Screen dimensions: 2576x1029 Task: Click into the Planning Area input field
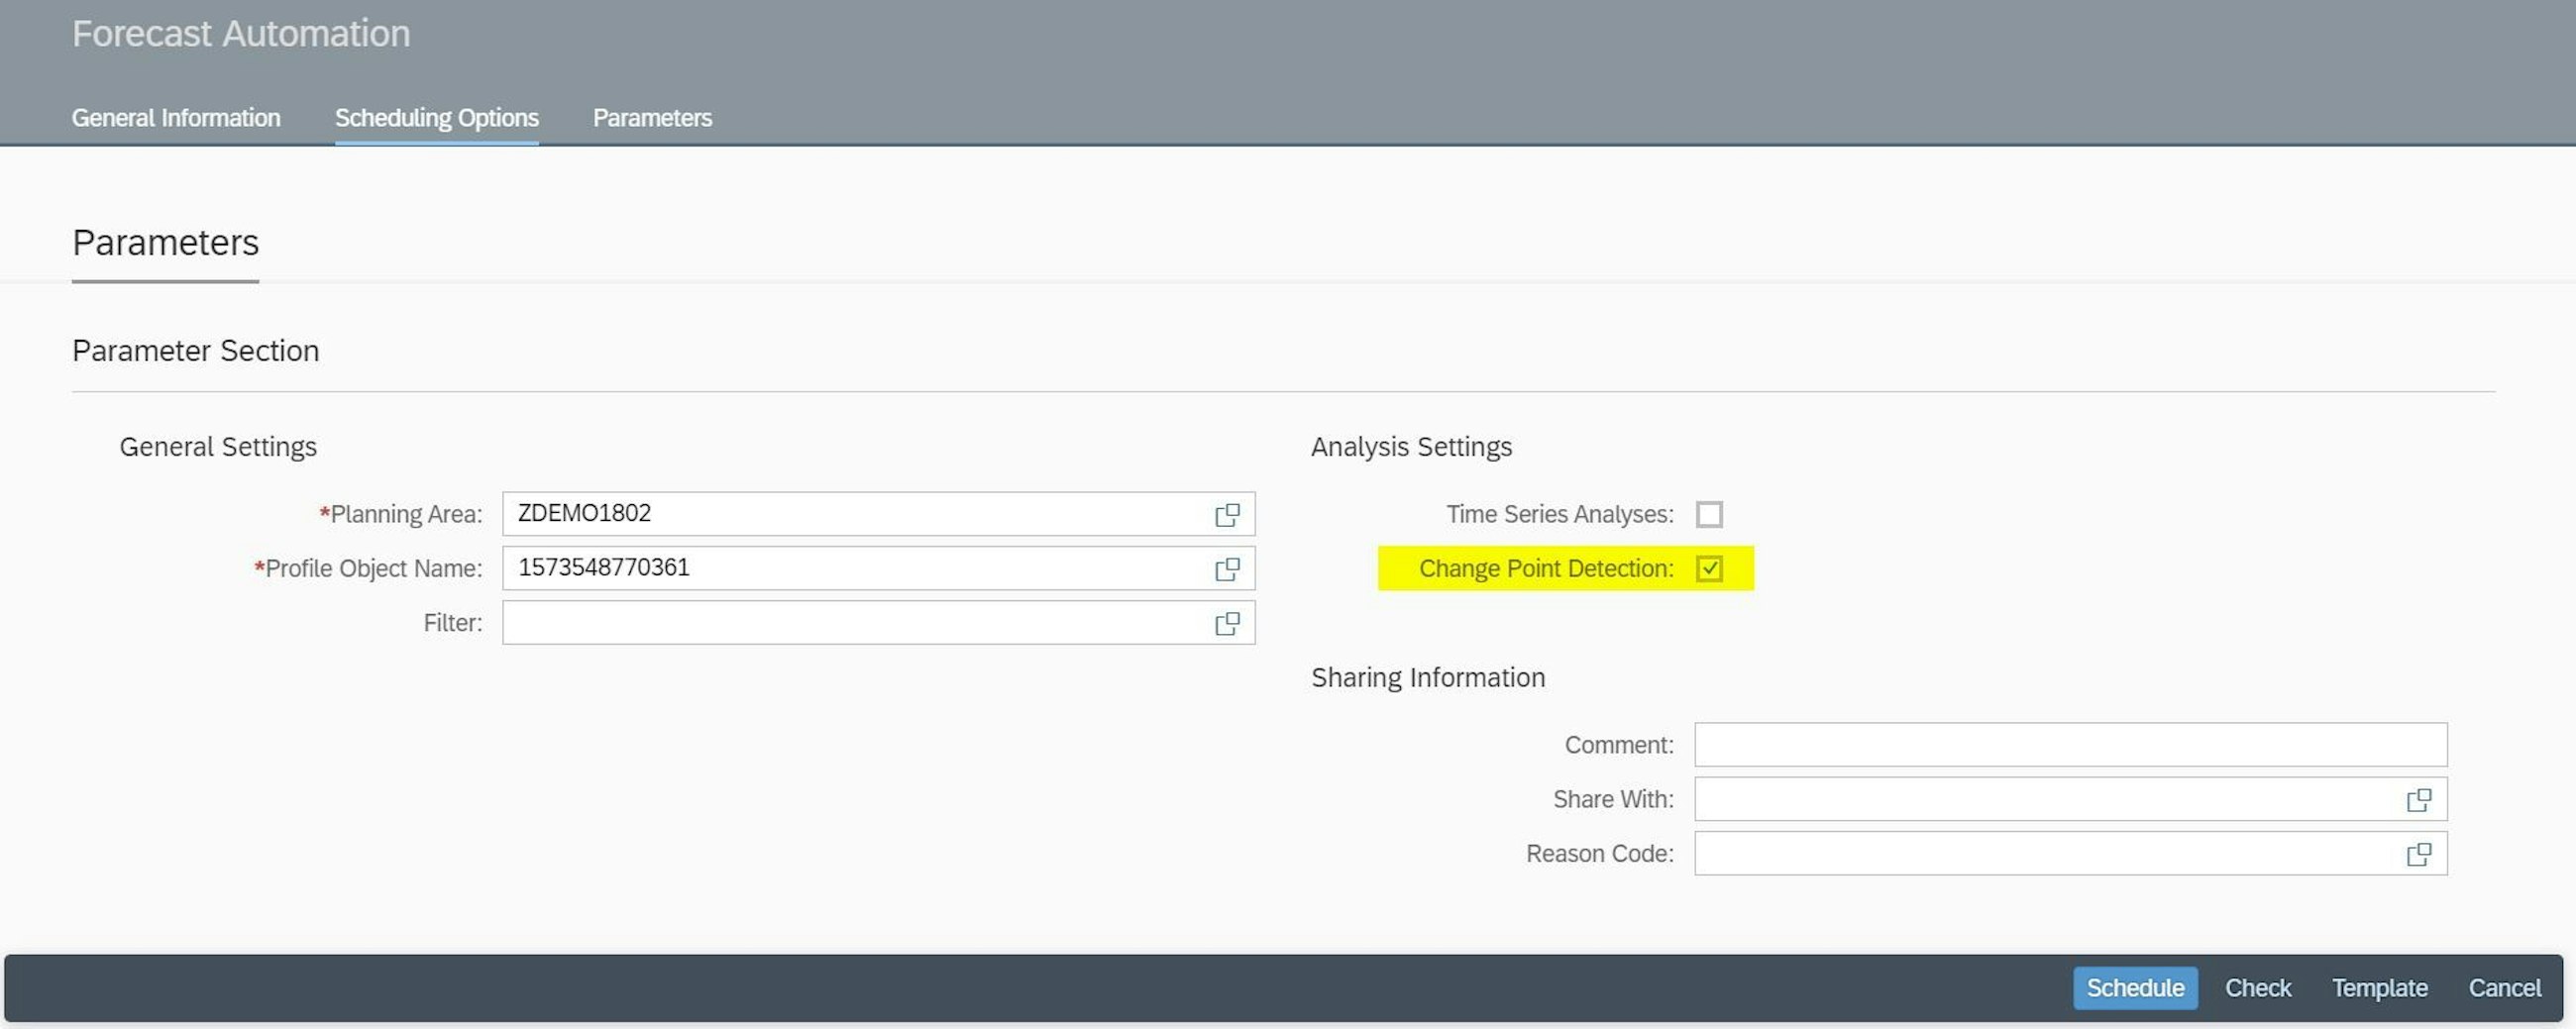(x=850, y=514)
